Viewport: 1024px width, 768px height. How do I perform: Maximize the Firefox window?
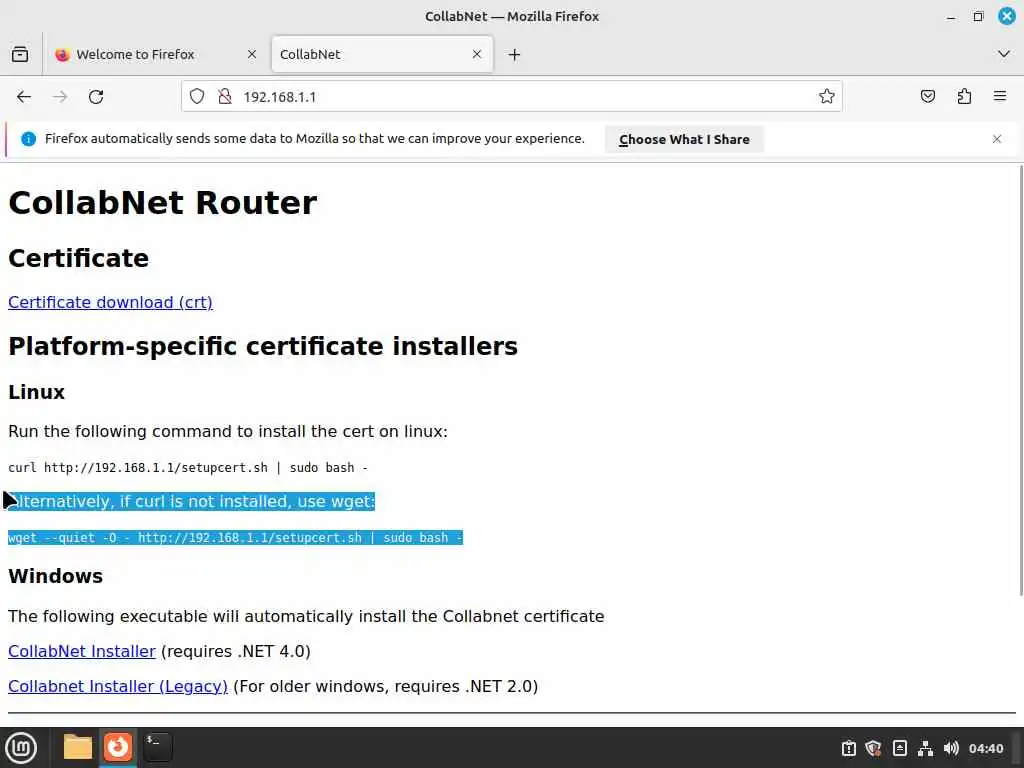coord(978,16)
